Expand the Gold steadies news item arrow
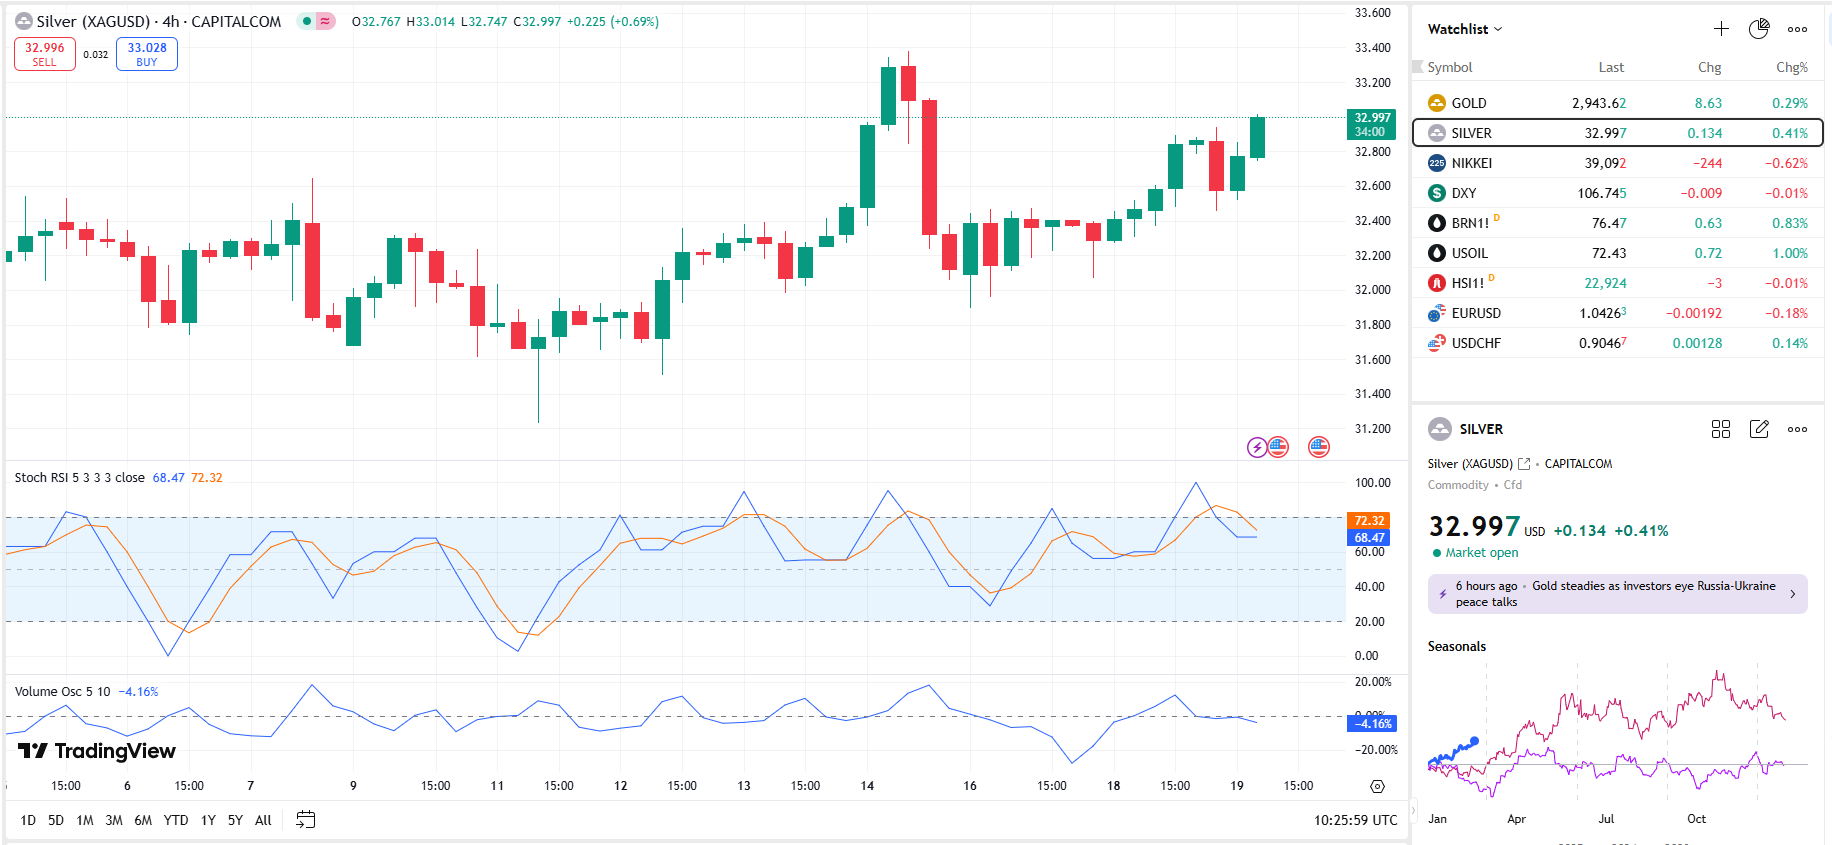This screenshot has width=1832, height=845. pyautogui.click(x=1792, y=594)
